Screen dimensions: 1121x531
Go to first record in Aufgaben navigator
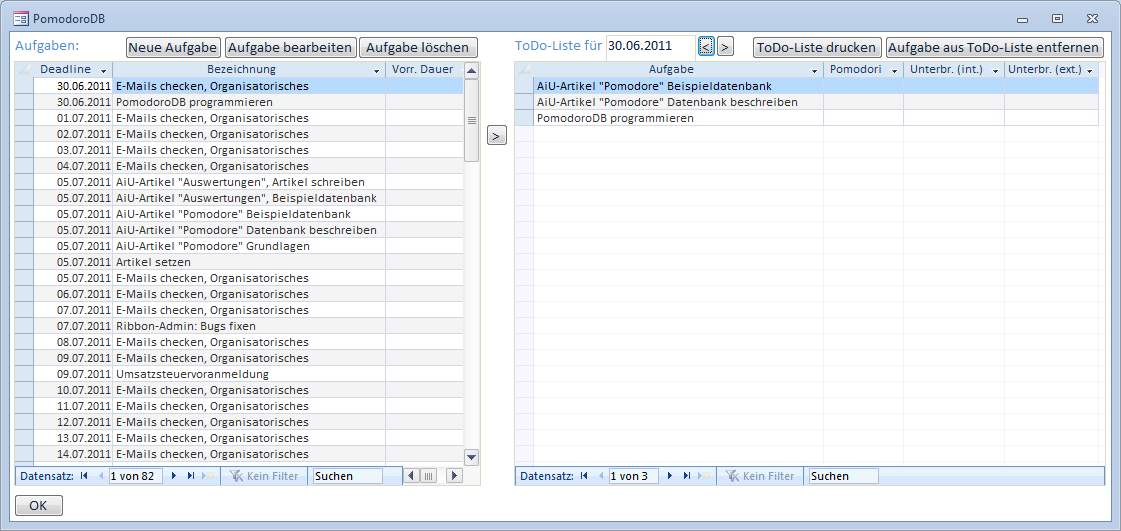pyautogui.click(x=84, y=476)
